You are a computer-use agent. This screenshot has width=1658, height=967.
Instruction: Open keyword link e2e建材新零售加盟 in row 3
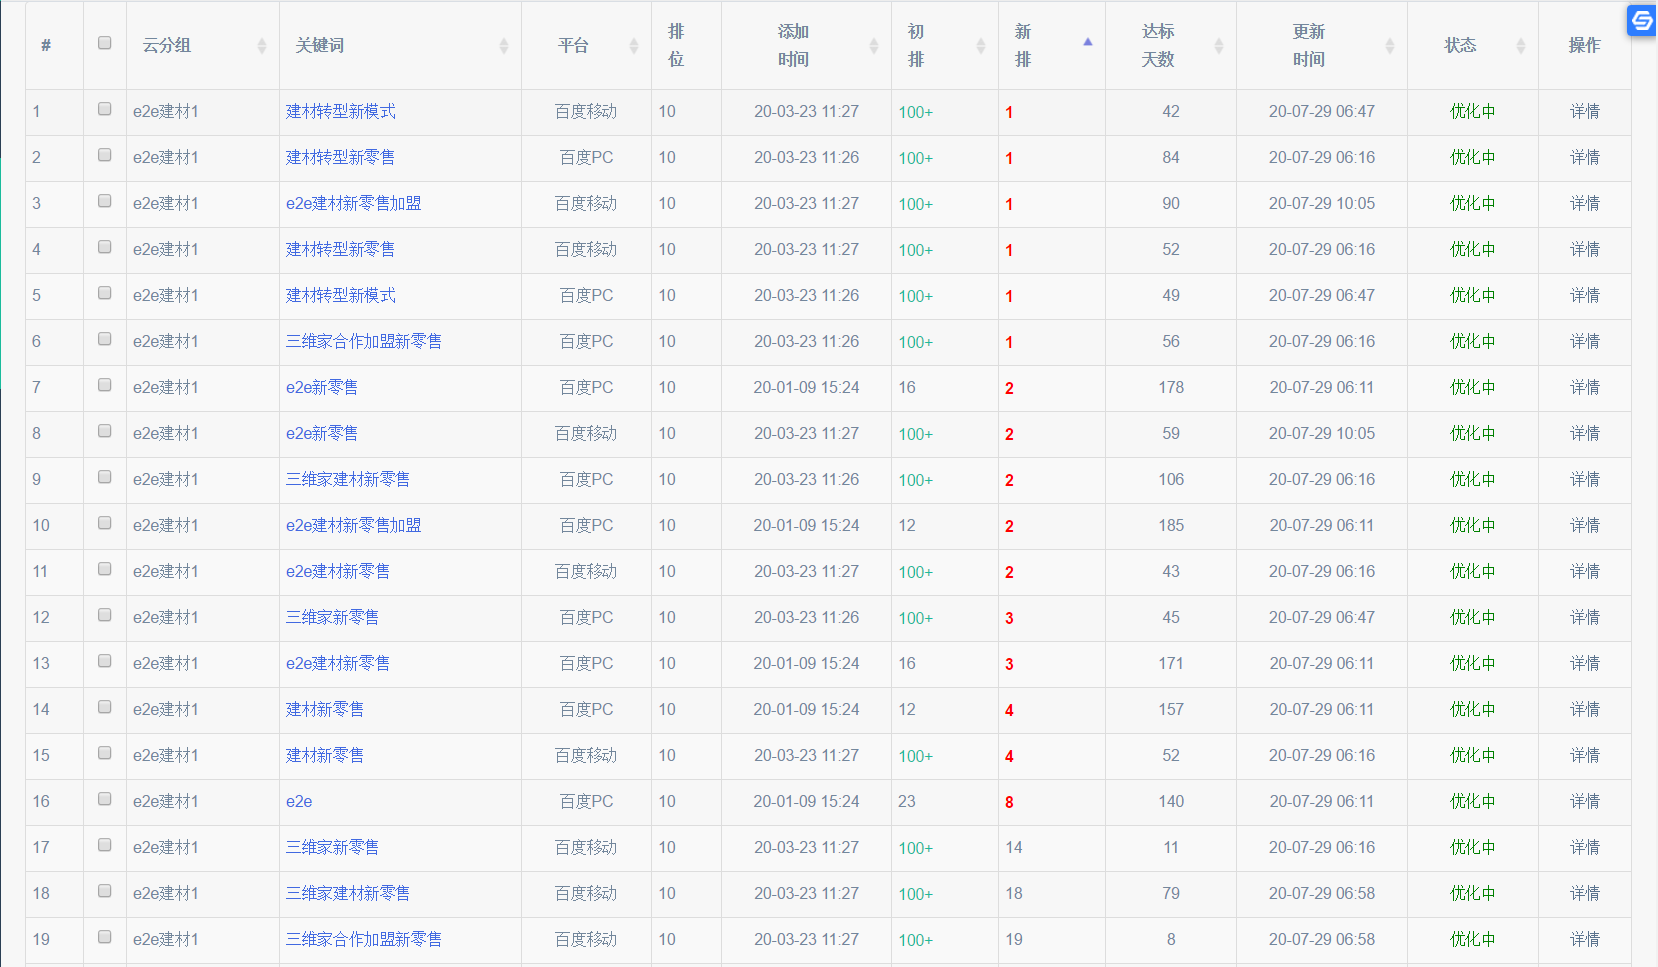353,204
